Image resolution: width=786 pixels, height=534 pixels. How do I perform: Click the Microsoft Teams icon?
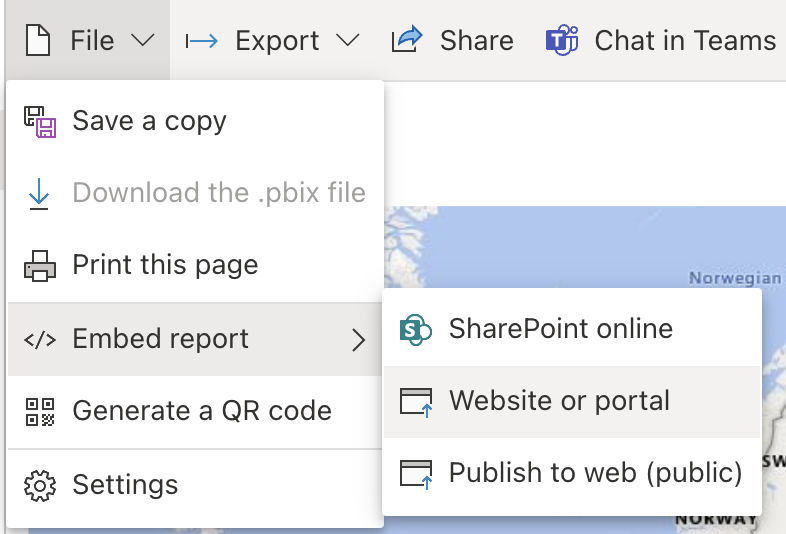[x=562, y=40]
